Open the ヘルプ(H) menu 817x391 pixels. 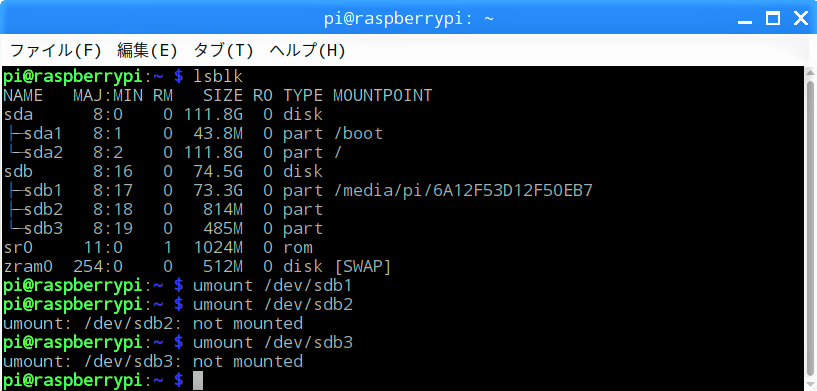307,51
